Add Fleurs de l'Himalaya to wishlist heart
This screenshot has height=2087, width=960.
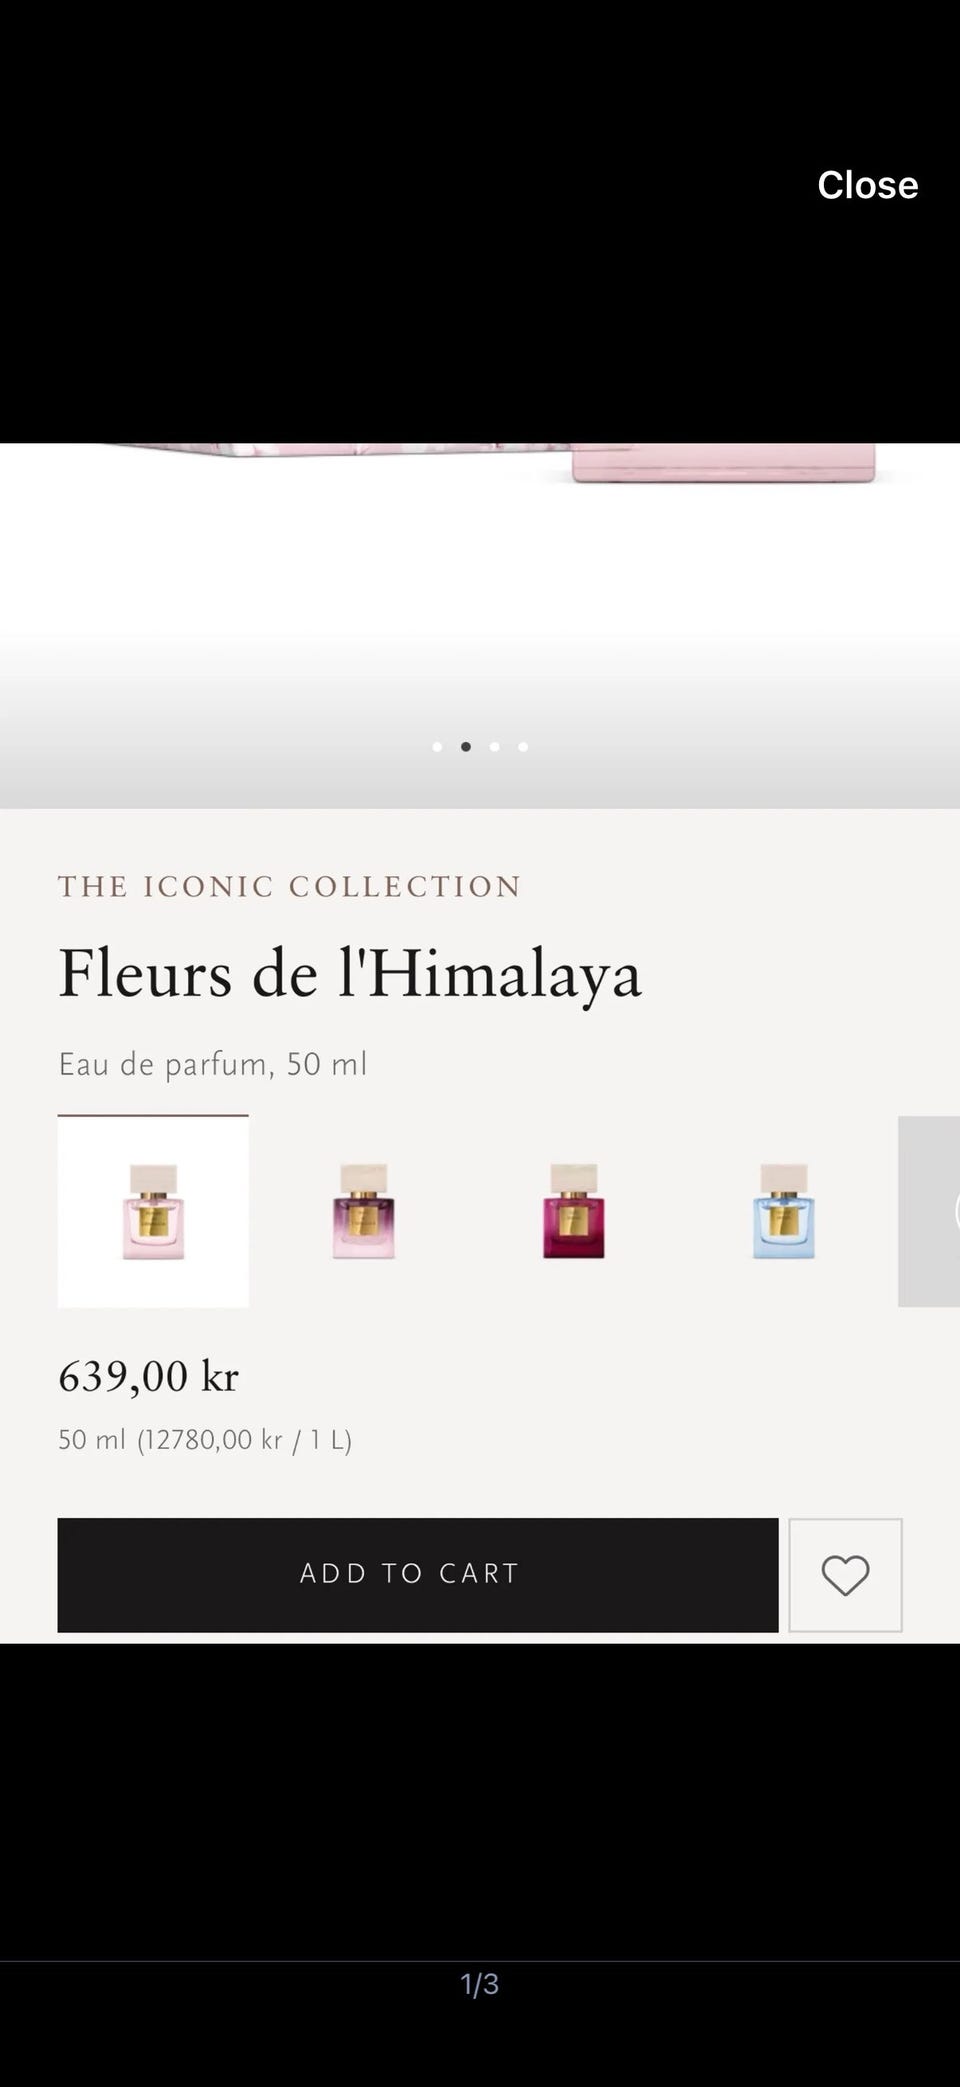point(845,1575)
